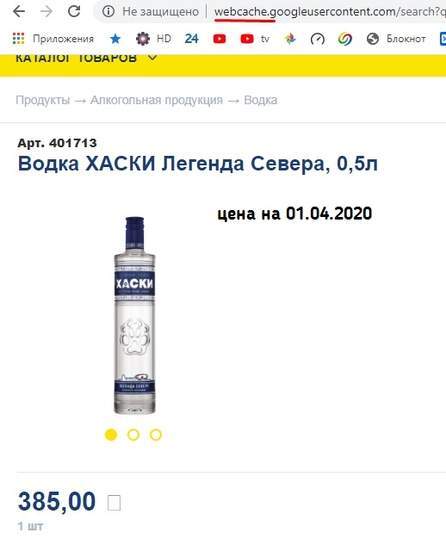Open the speedometer bookmark icon
Image resolution: width=446 pixels, height=545 pixels.
(x=317, y=39)
